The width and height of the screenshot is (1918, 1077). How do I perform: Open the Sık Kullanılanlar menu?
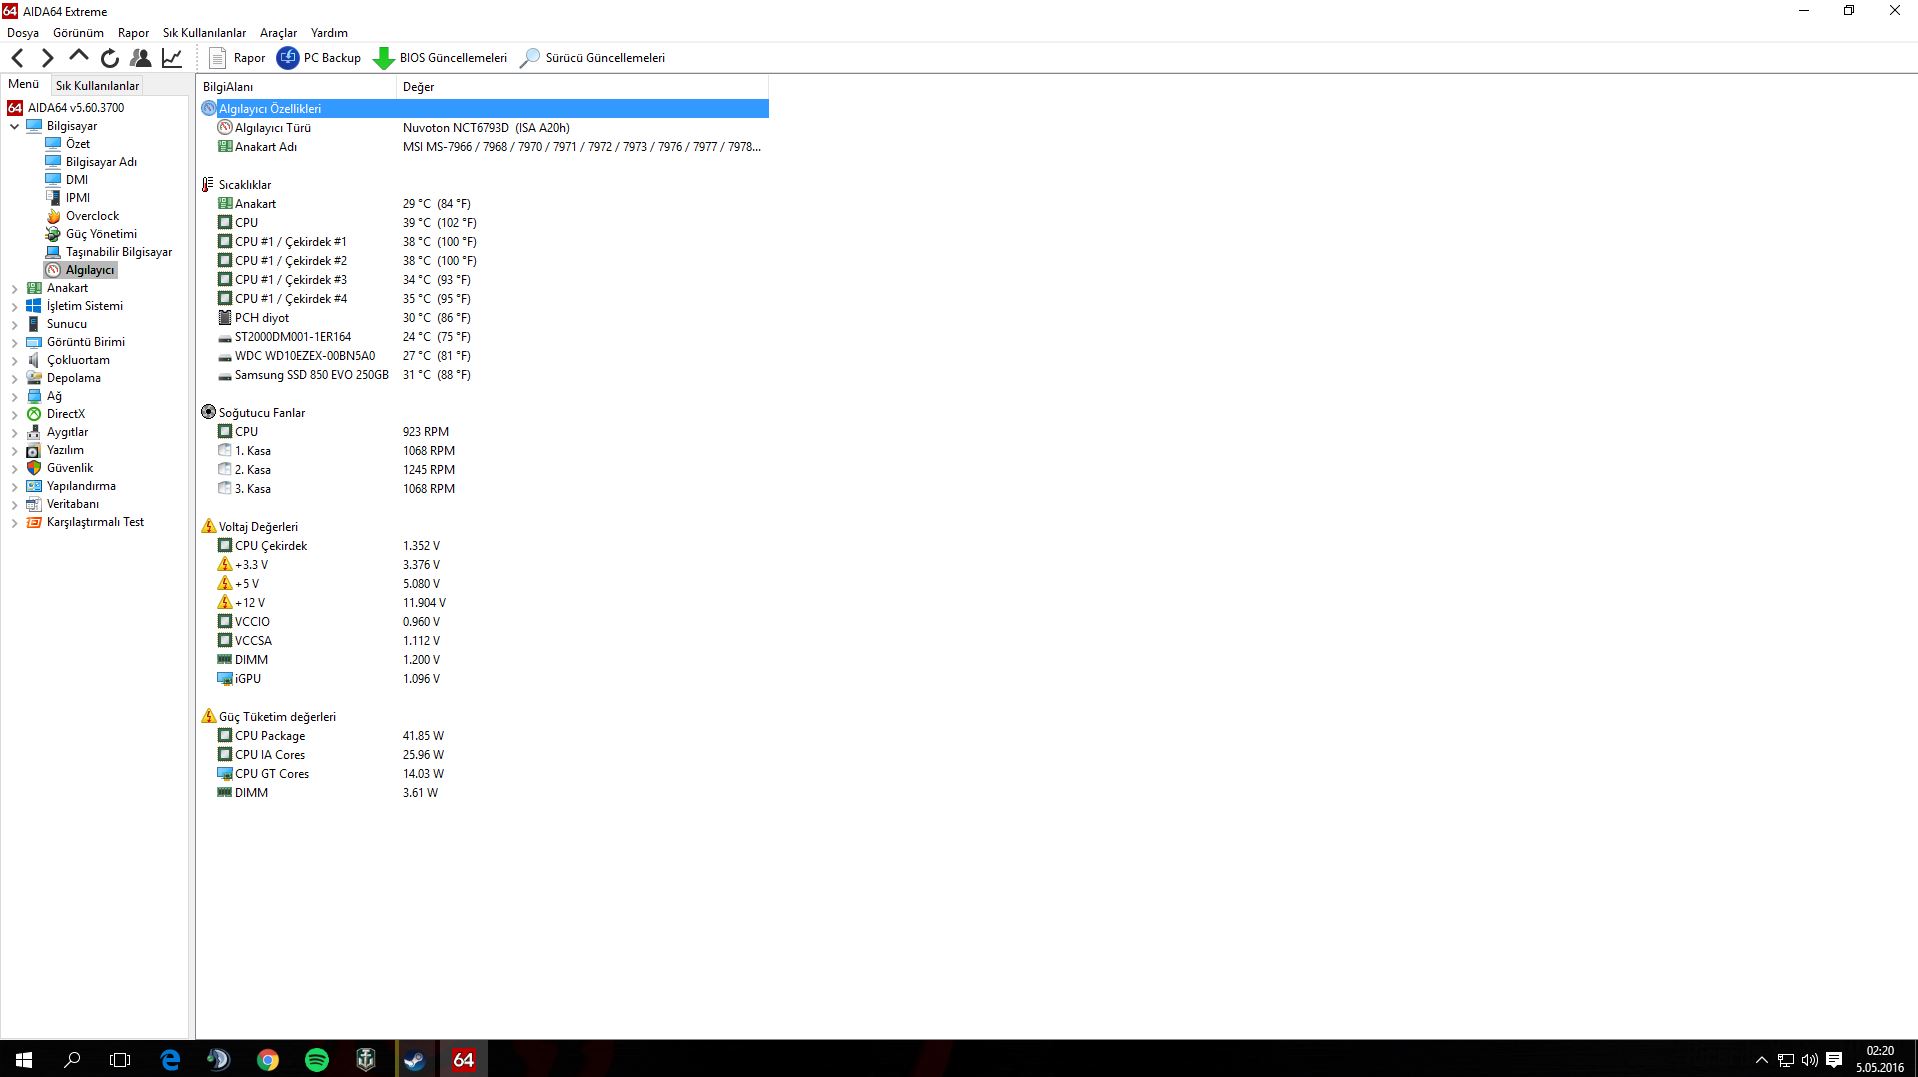pyautogui.click(x=204, y=33)
